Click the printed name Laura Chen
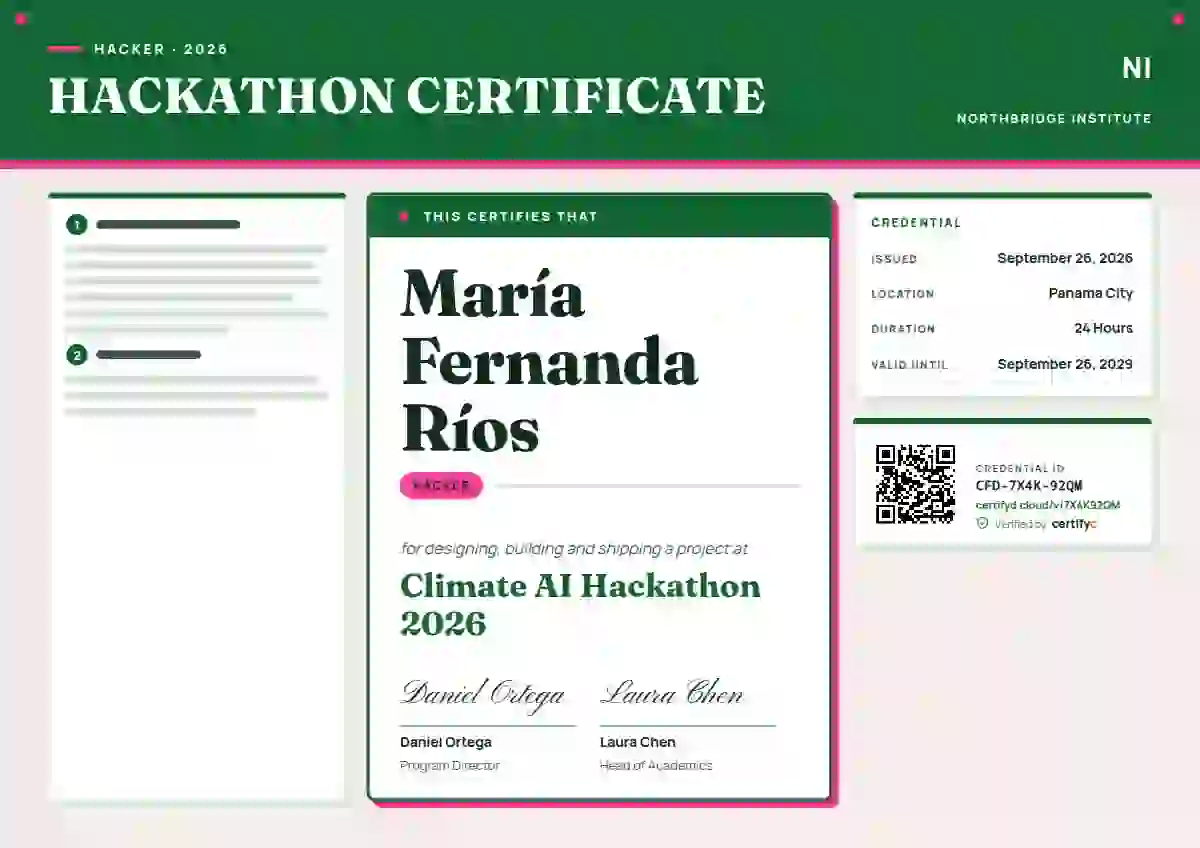This screenshot has height=848, width=1200. pyautogui.click(x=638, y=742)
